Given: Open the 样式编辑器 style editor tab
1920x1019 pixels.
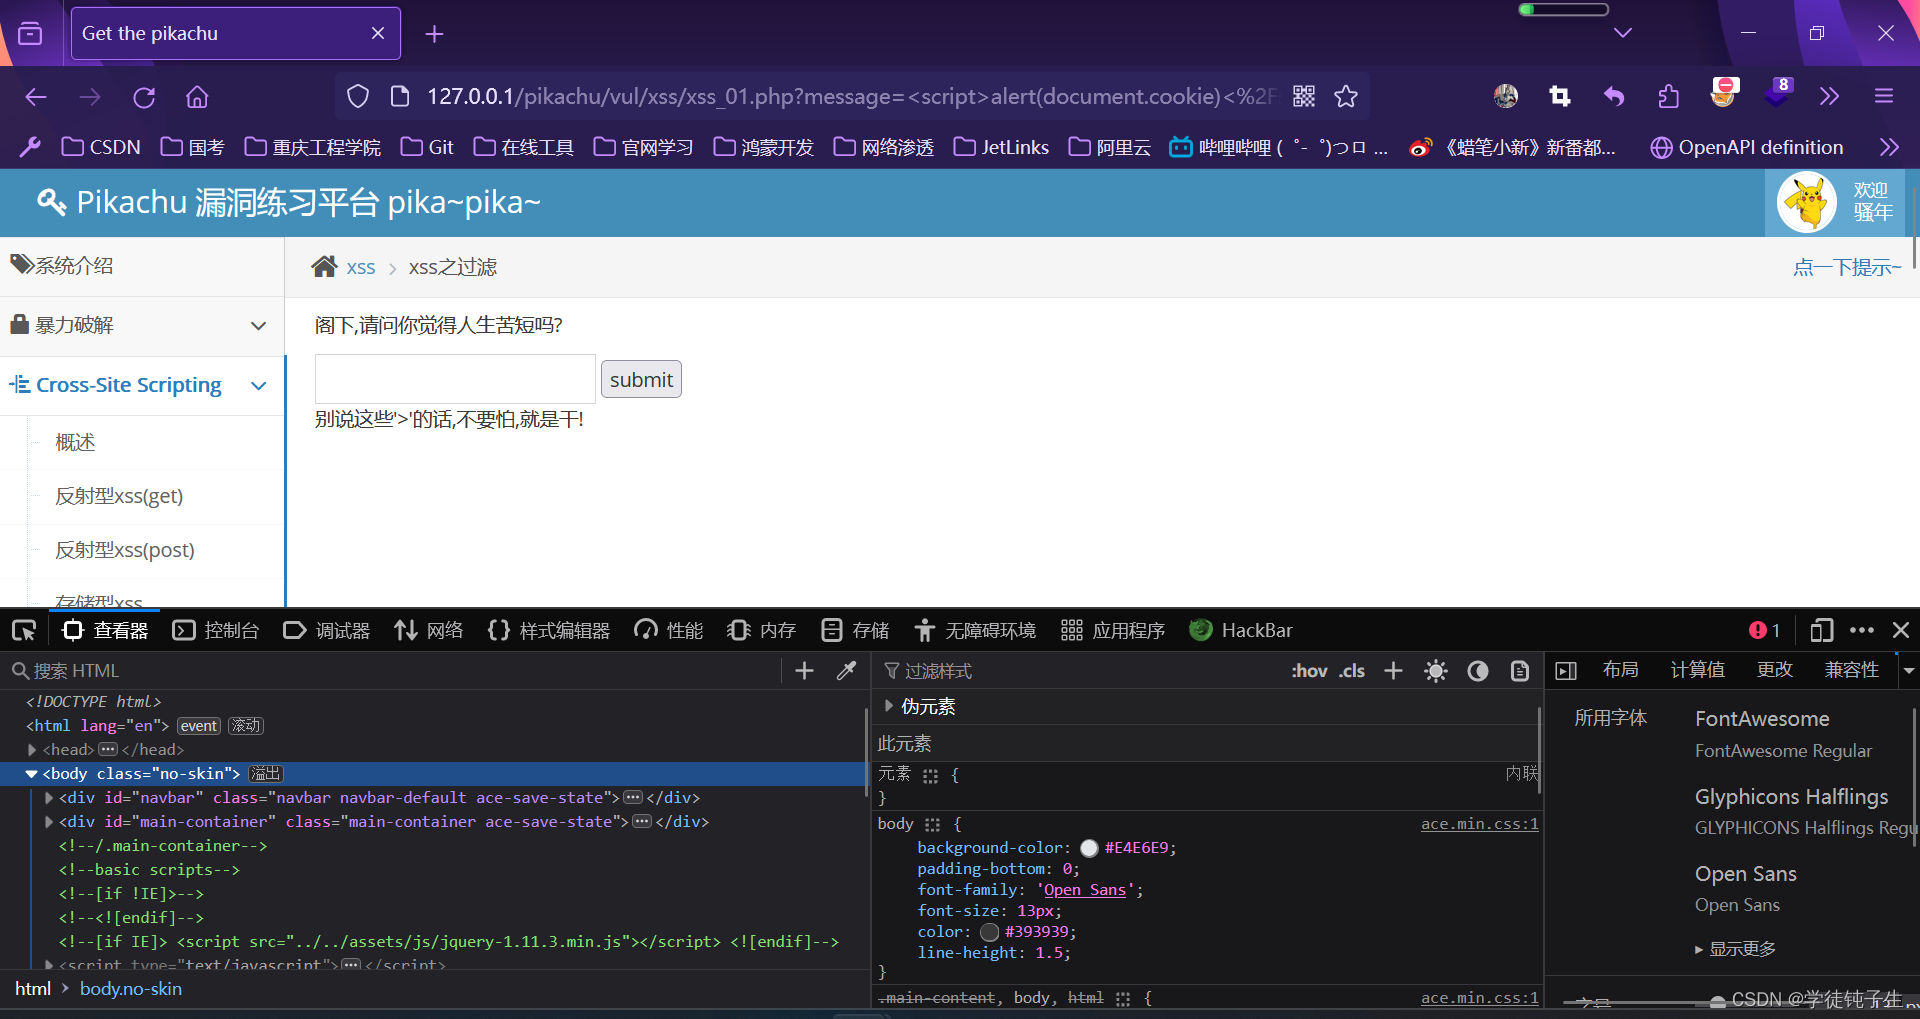Looking at the screenshot, I should click(549, 630).
